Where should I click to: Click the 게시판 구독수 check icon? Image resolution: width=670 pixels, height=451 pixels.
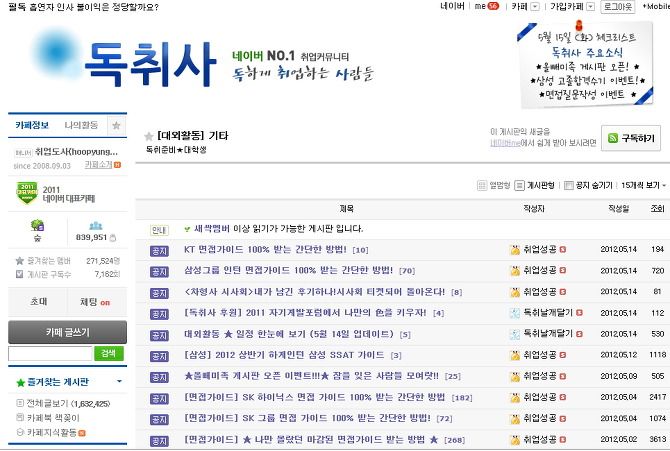tap(19, 274)
